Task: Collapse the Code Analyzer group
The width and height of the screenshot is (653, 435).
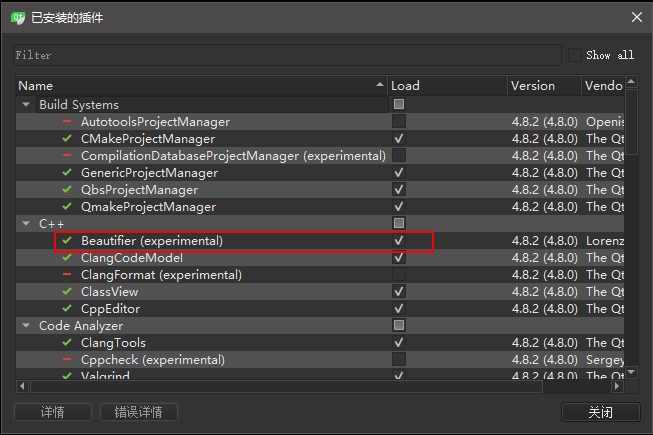Action: [x=26, y=326]
